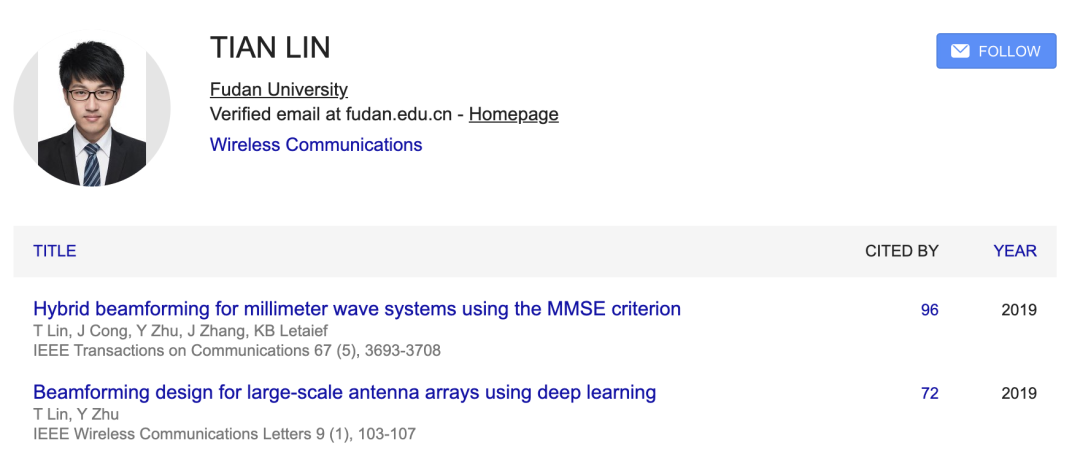Image resolution: width=1080 pixels, height=454 pixels.
Task: Open the Beamforming design deep learning paper
Action: pyautogui.click(x=344, y=392)
